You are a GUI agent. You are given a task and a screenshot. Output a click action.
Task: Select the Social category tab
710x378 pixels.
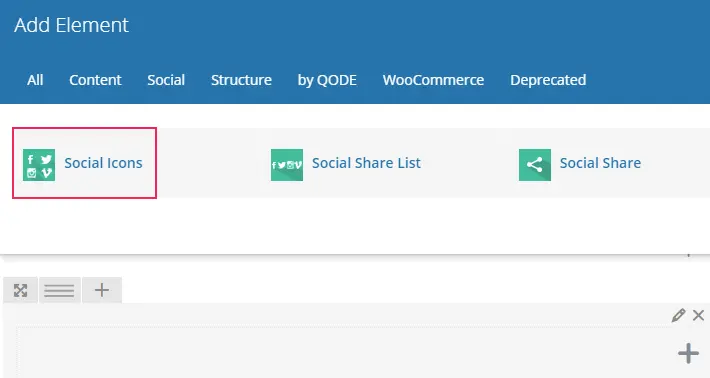[166, 80]
